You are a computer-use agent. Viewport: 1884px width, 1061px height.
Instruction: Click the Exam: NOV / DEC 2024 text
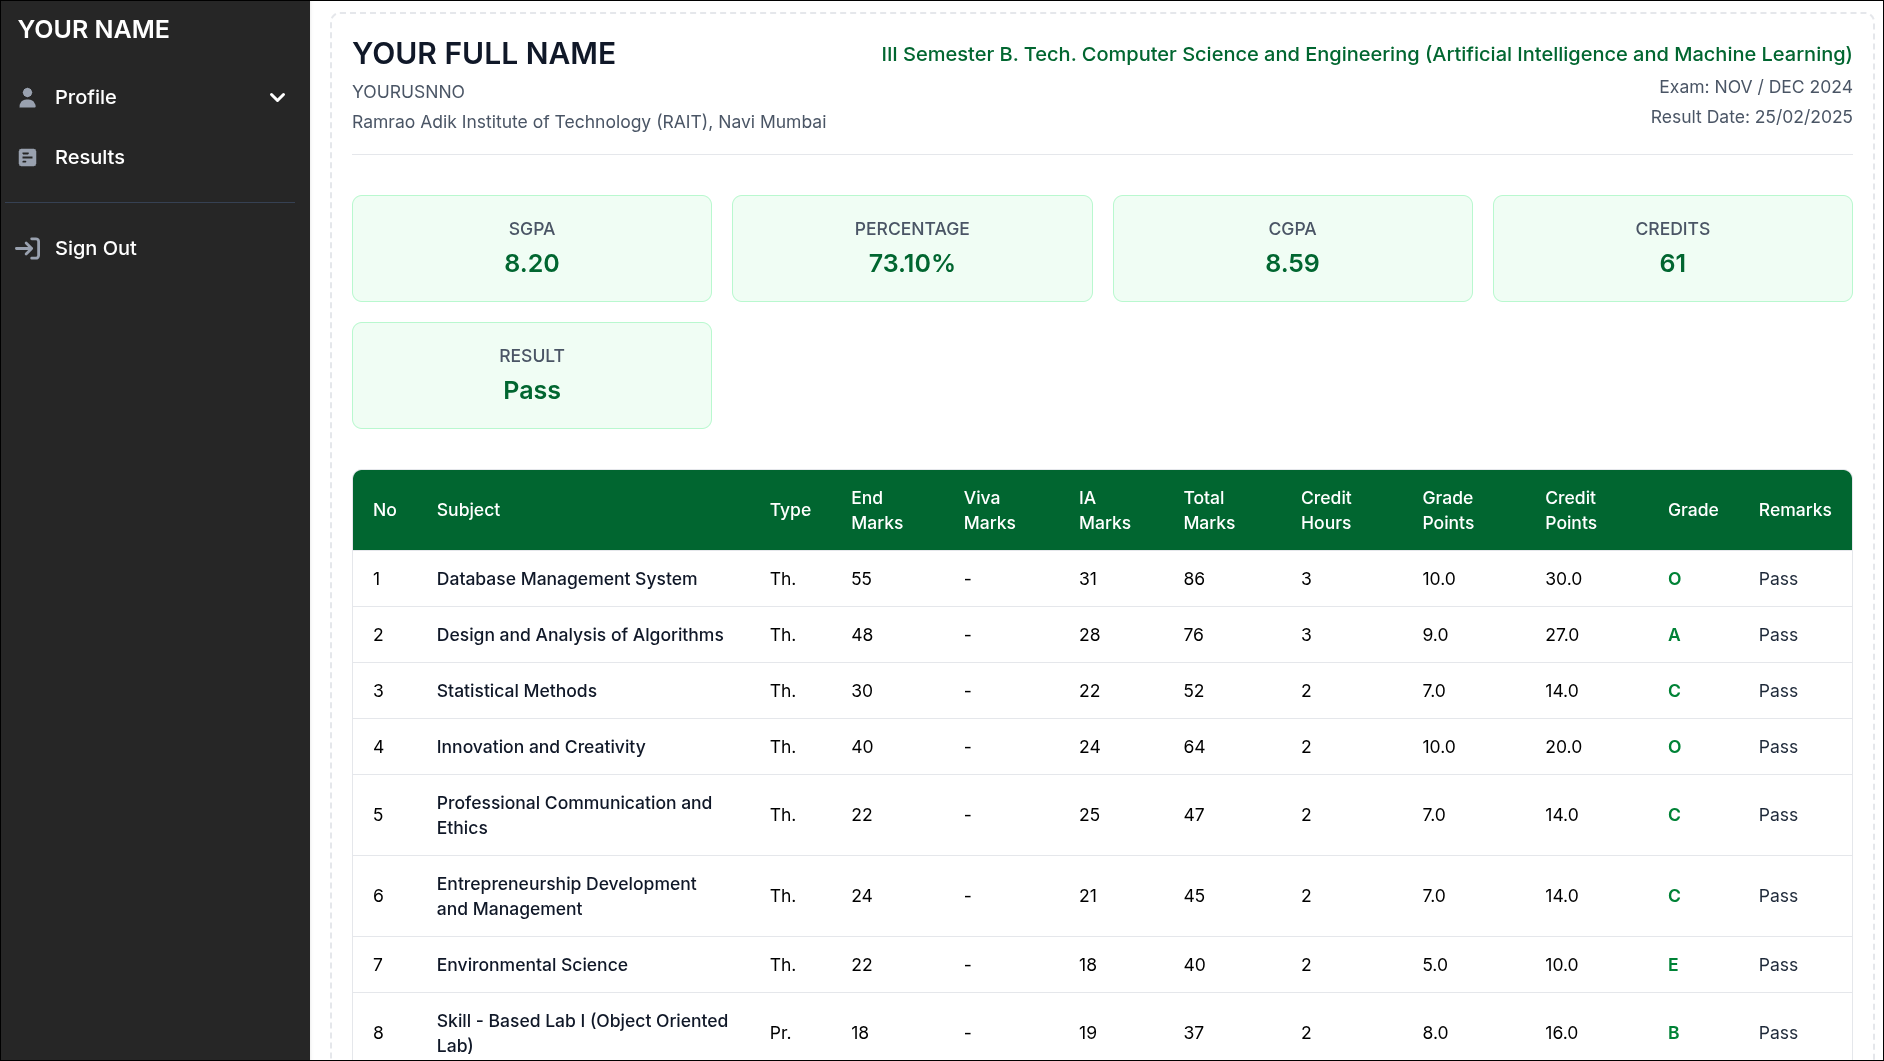coord(1755,87)
